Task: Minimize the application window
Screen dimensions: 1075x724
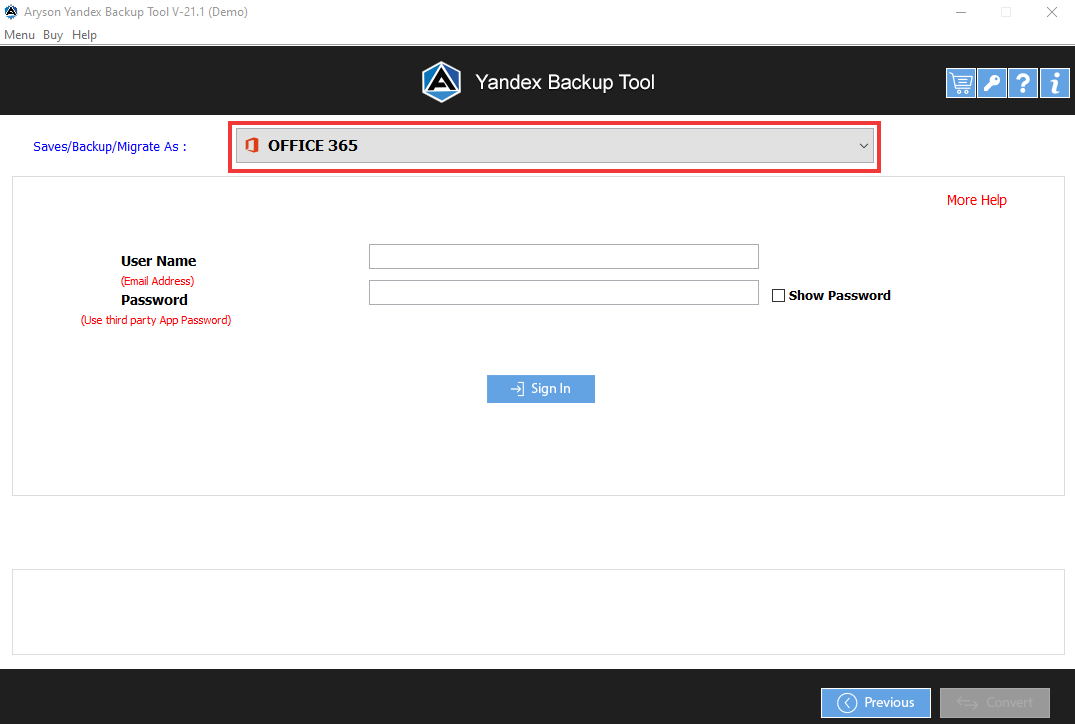Action: tap(961, 12)
